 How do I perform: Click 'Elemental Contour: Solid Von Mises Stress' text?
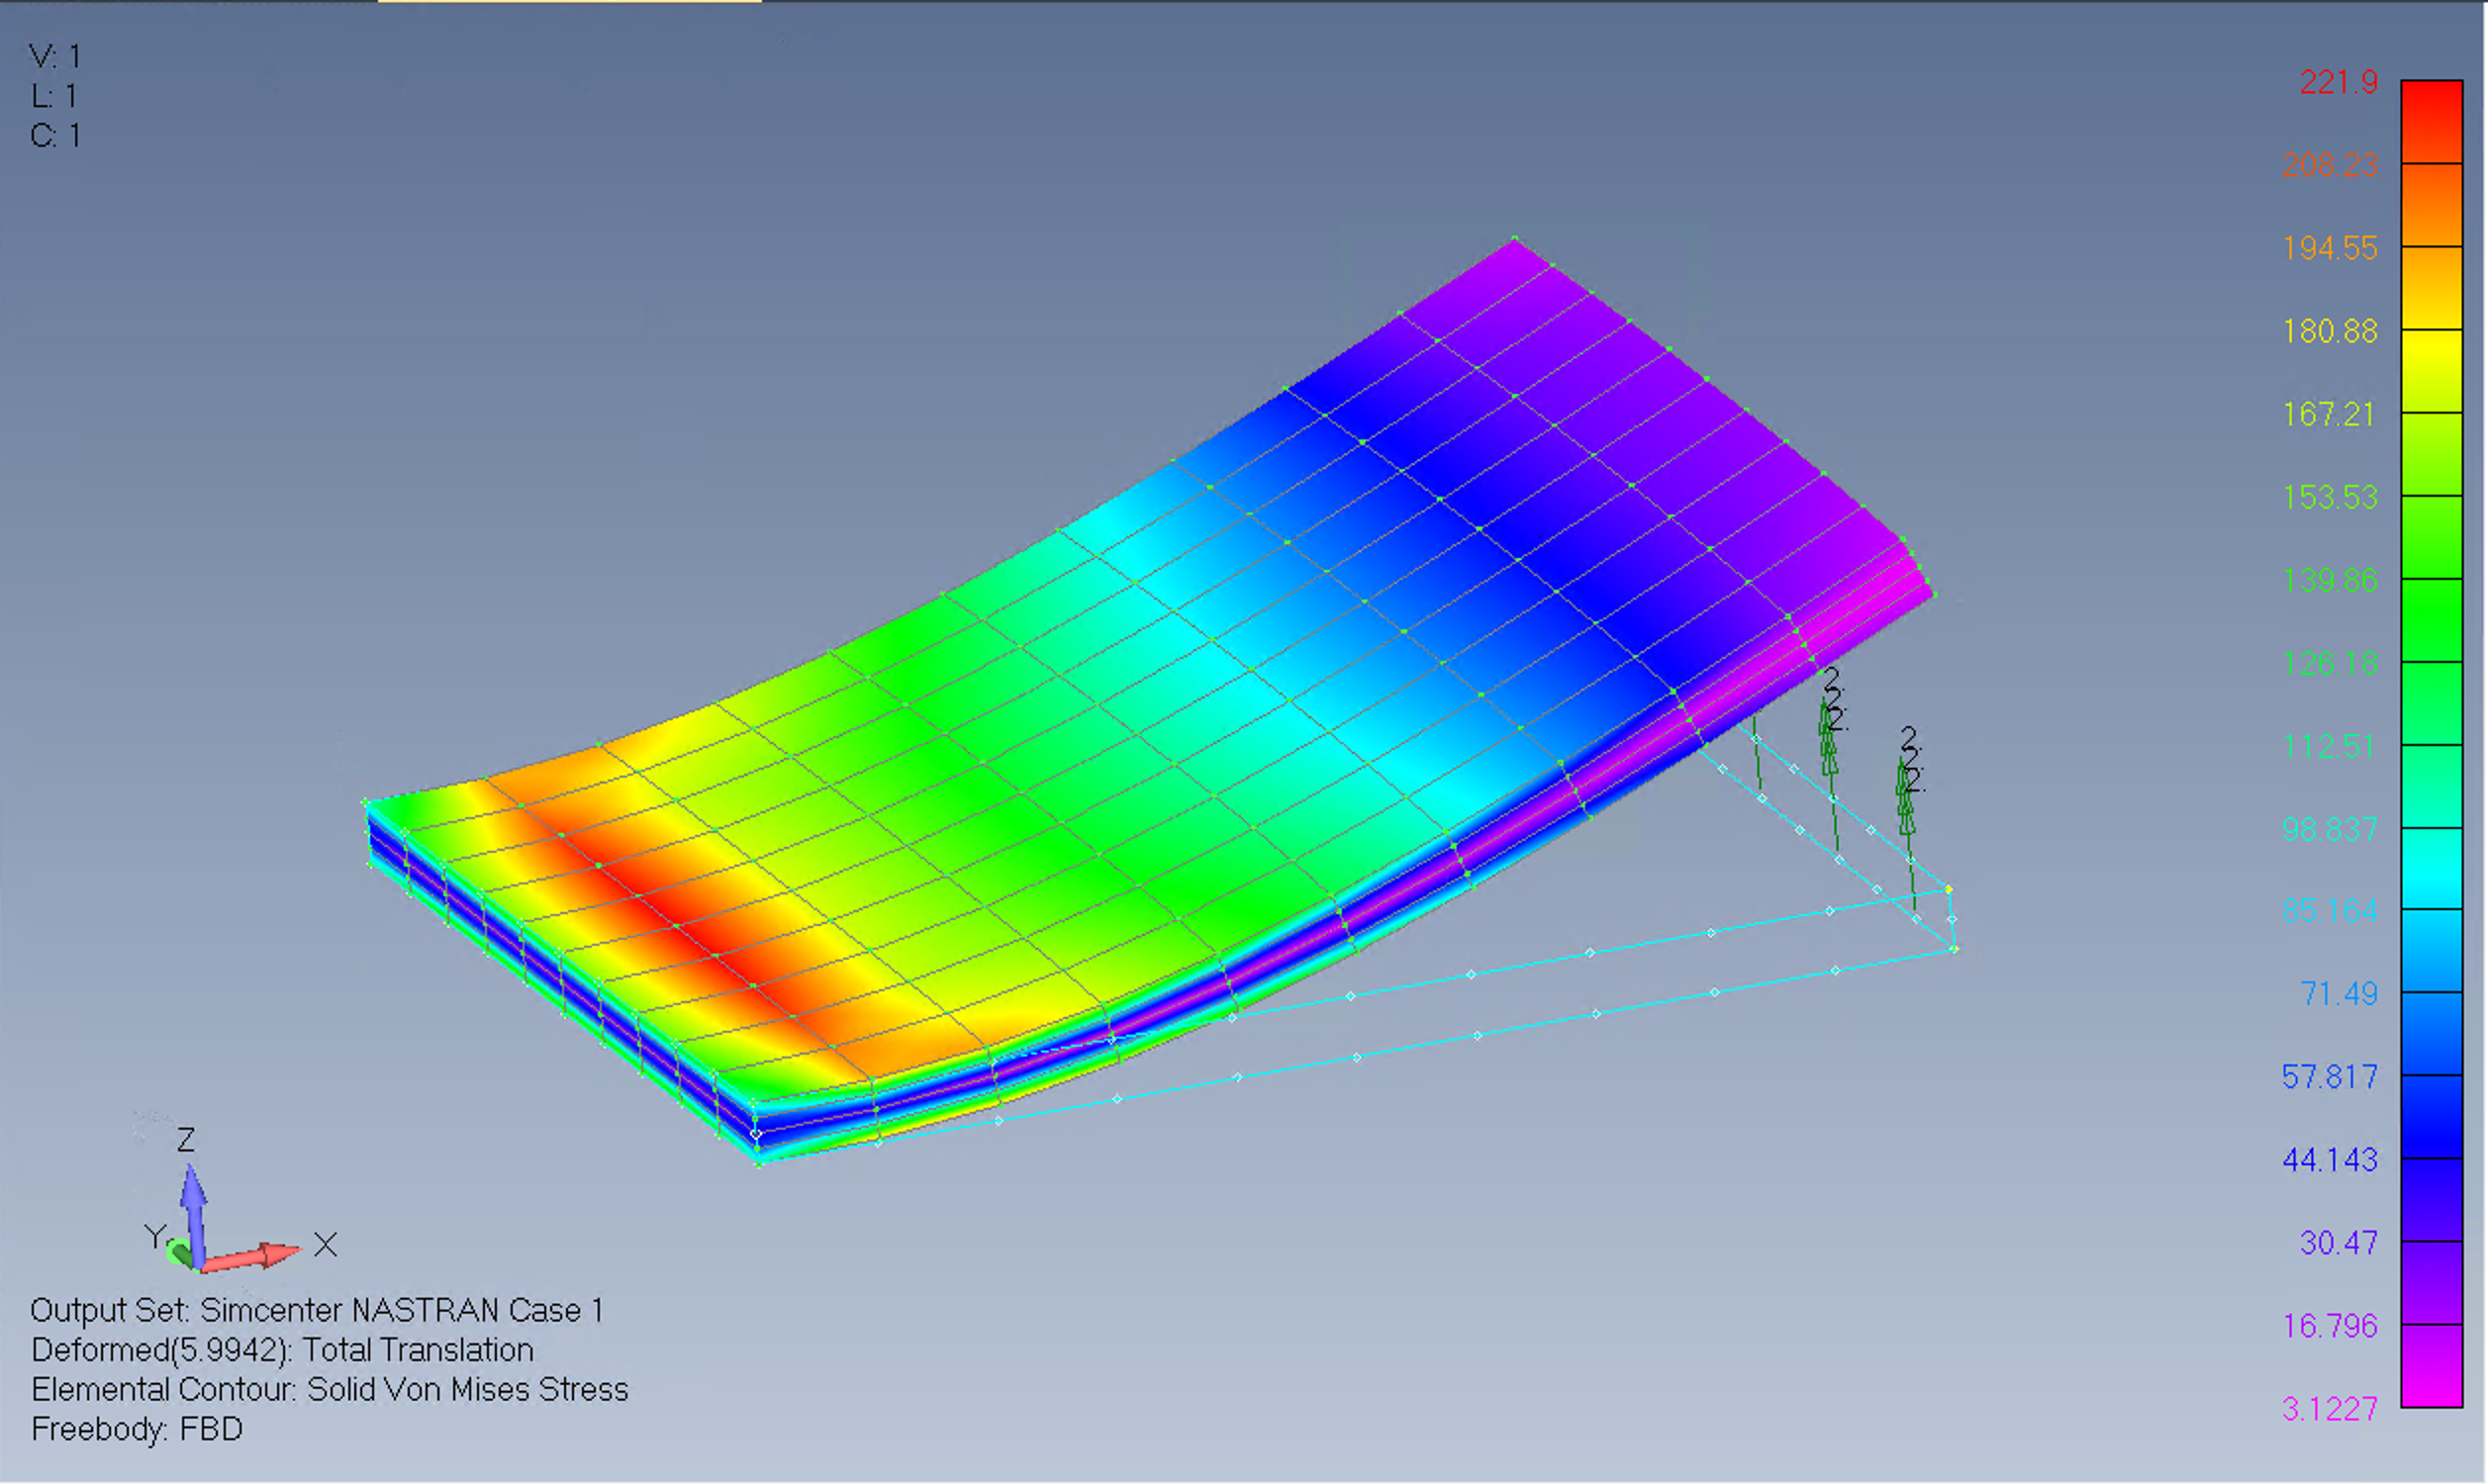coord(330,1390)
